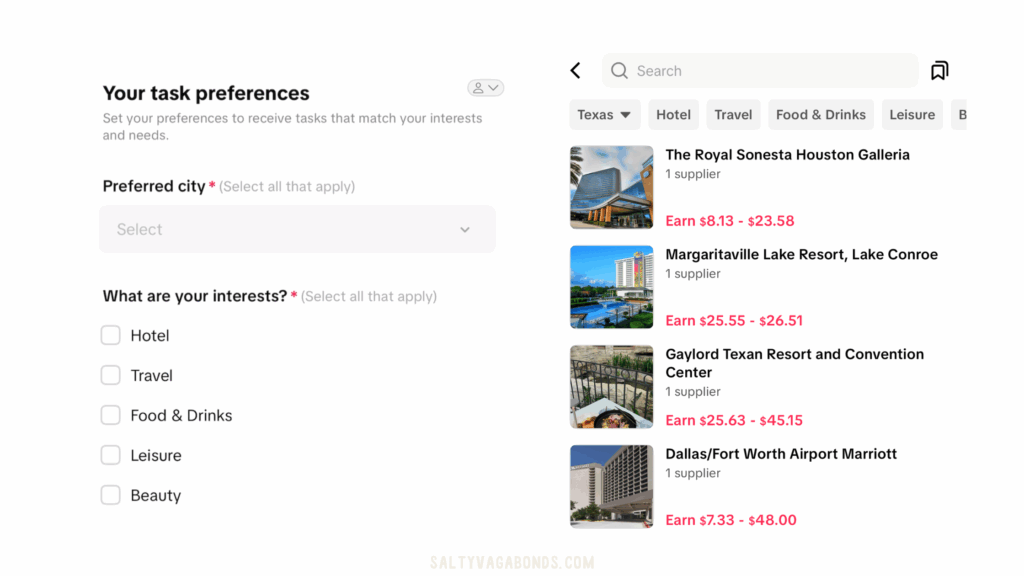
Task: Open the Margaritaville Lake Resort thumbnail image
Action: click(x=611, y=287)
